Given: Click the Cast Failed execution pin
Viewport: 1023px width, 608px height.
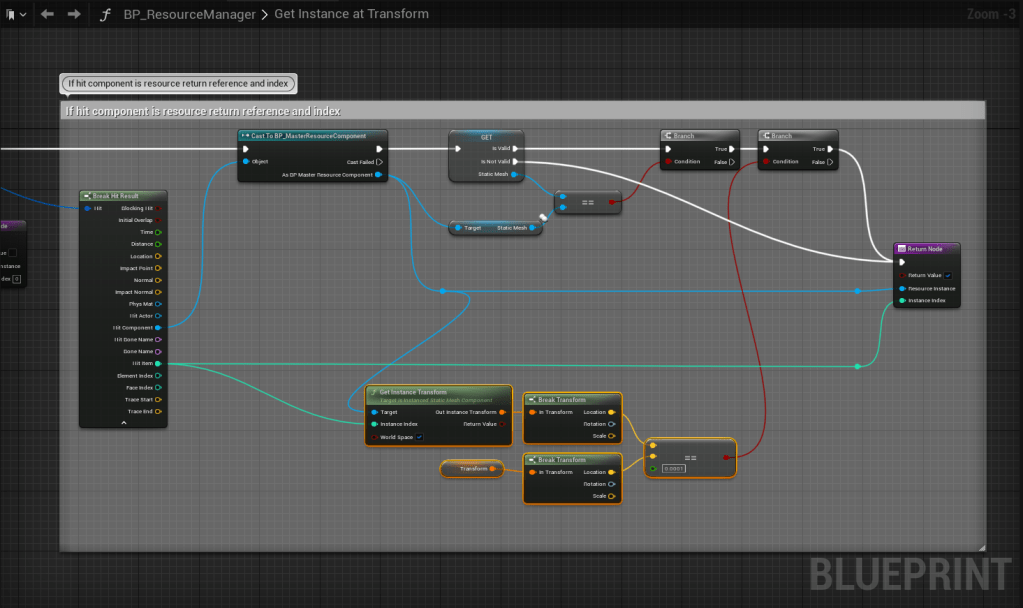Looking at the screenshot, I should click(379, 161).
